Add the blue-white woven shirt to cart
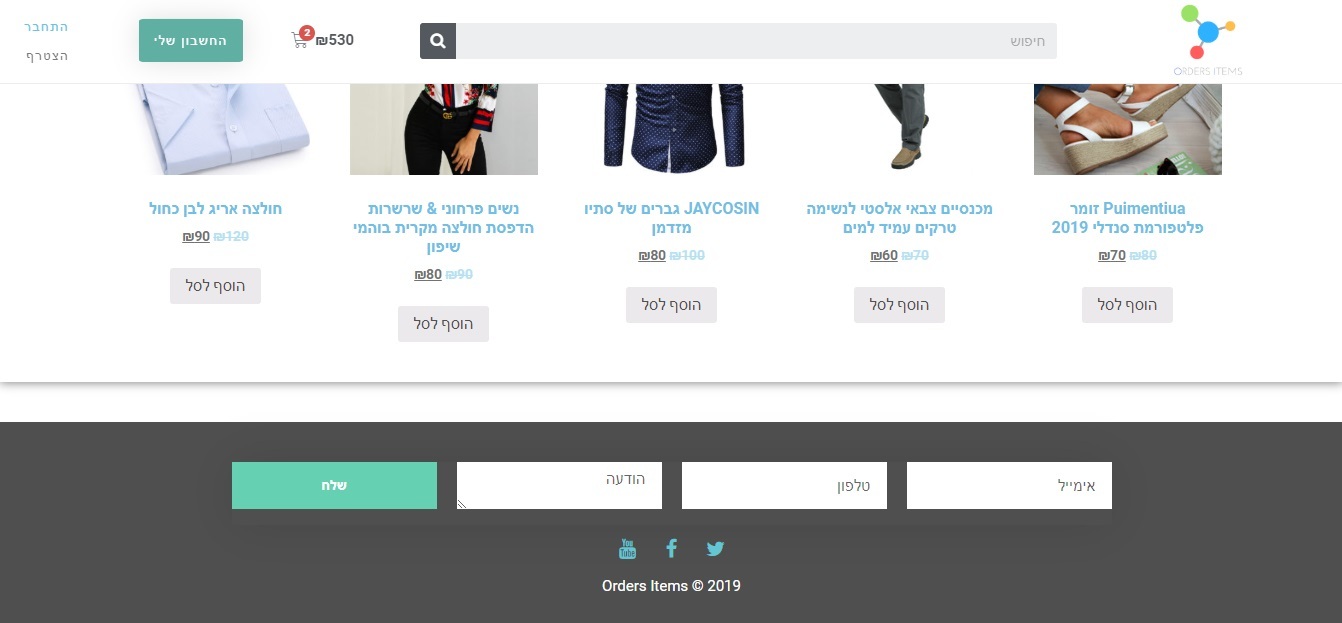The width and height of the screenshot is (1342, 623). (215, 286)
